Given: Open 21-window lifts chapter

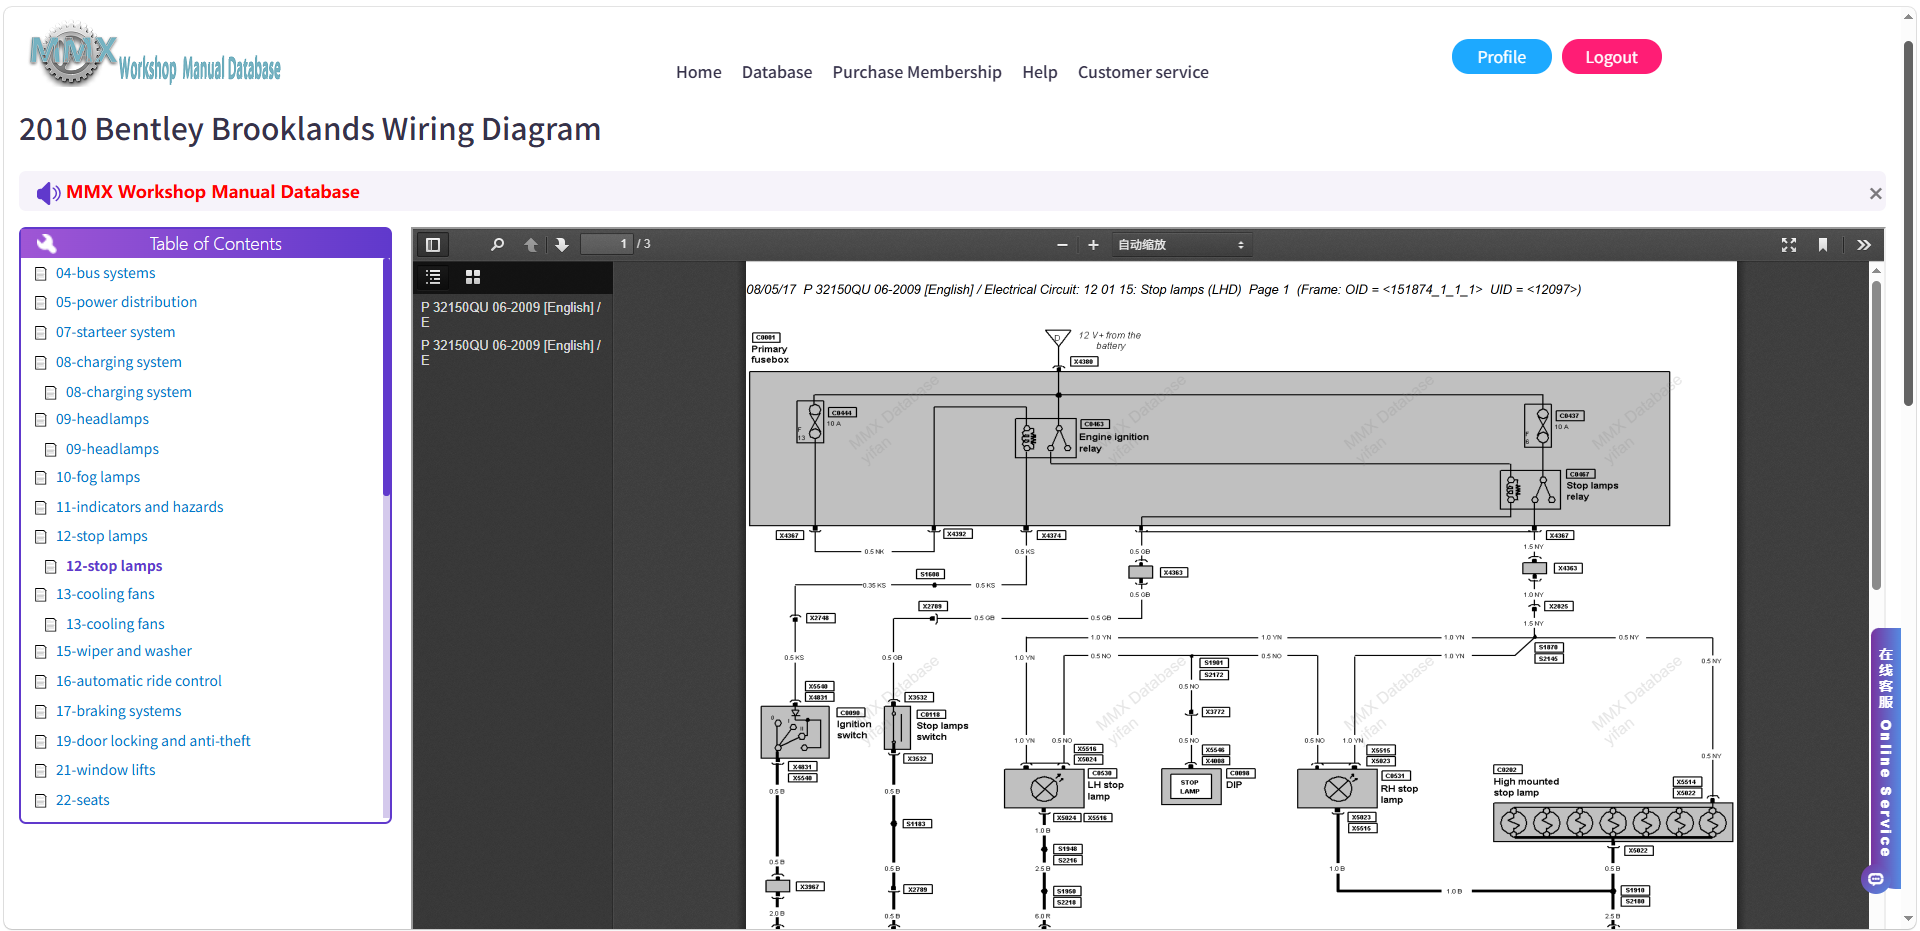Looking at the screenshot, I should [106, 770].
